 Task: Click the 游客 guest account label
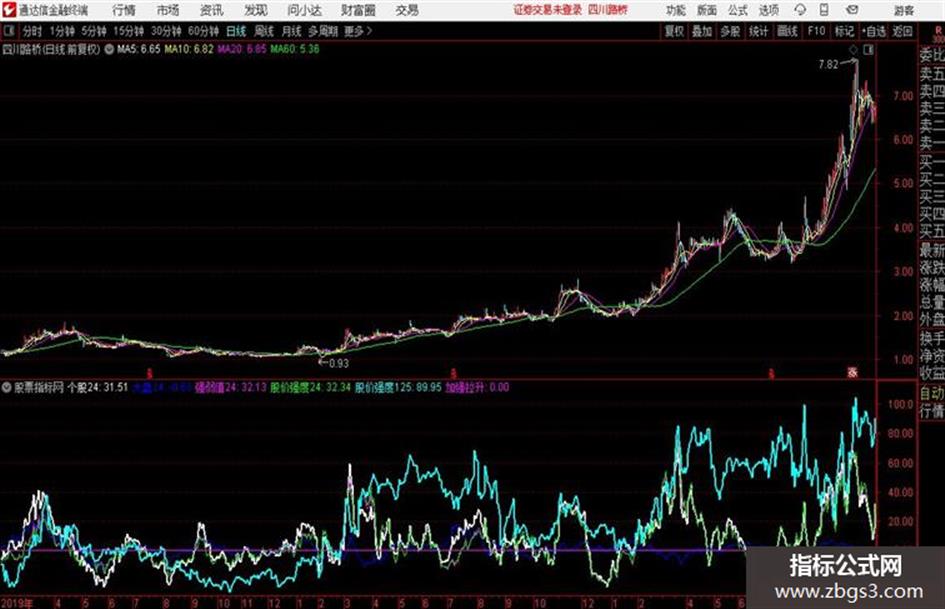tap(903, 10)
